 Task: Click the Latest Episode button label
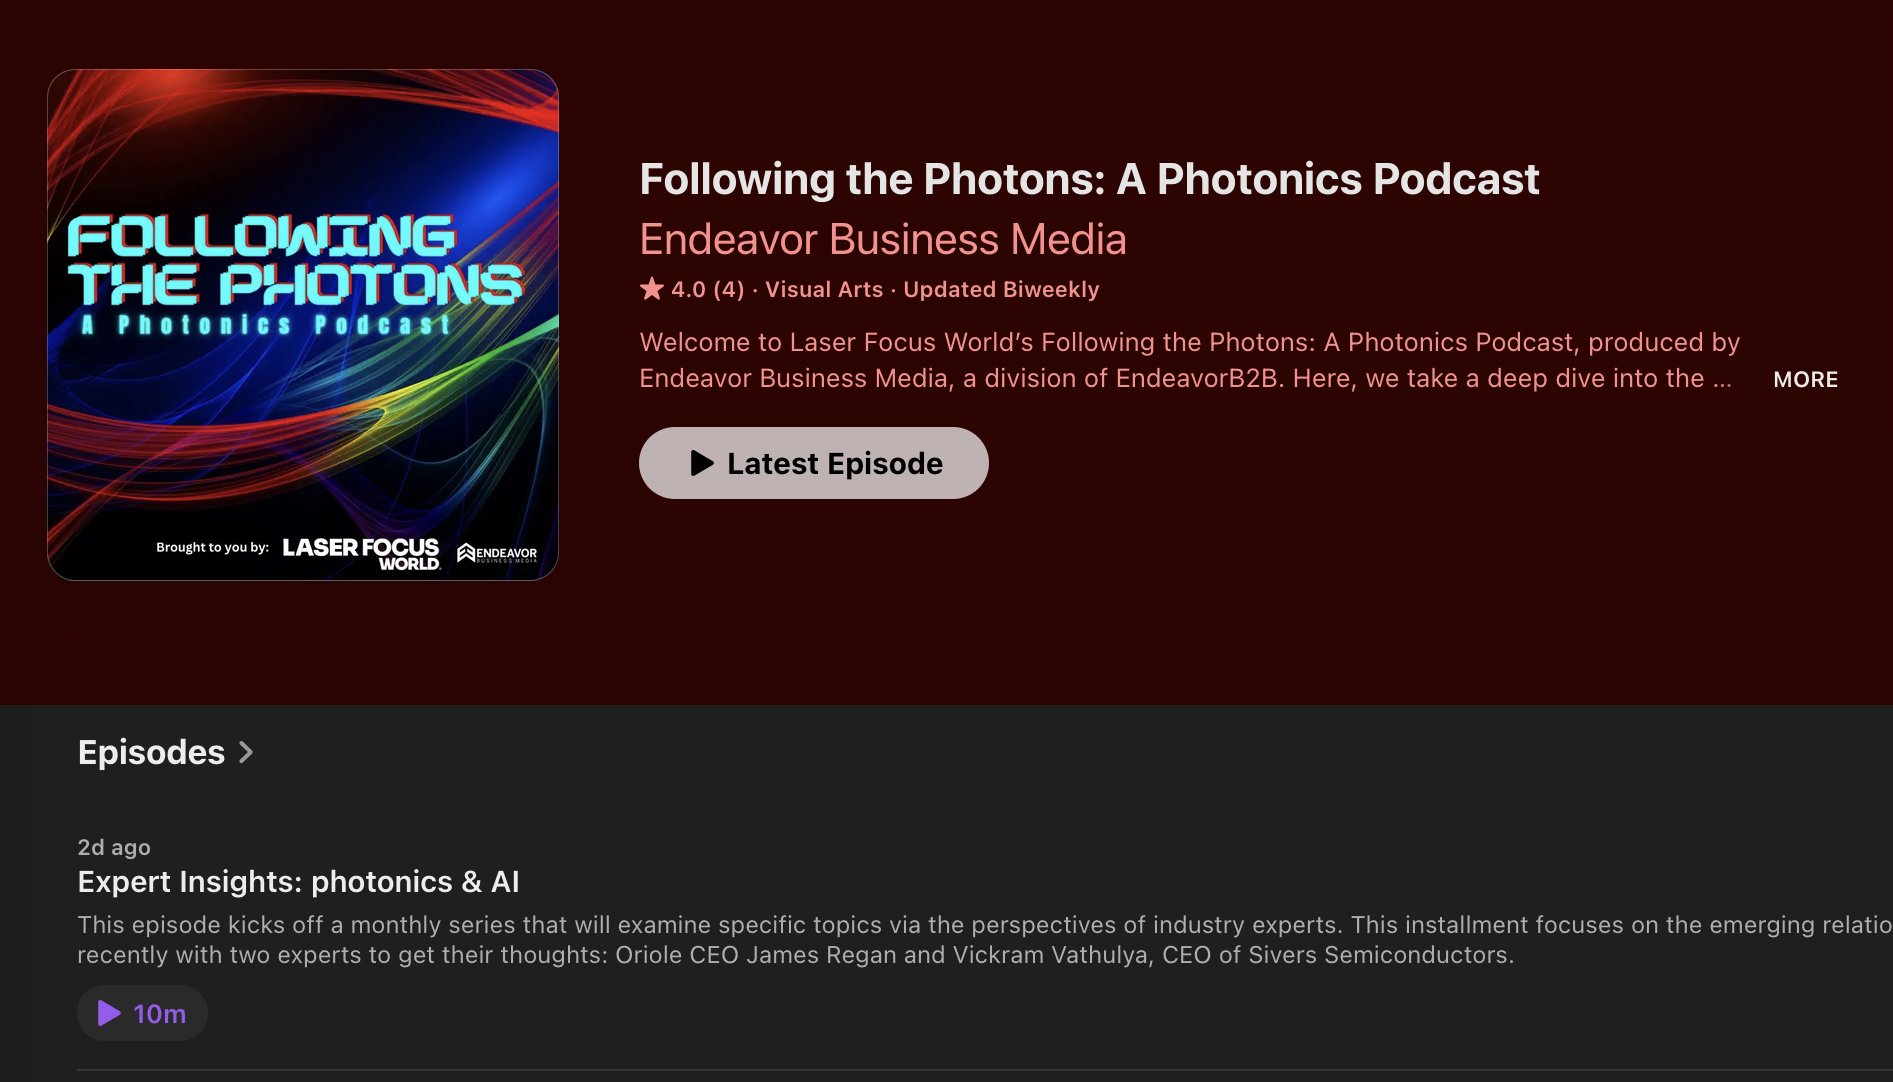(835, 463)
